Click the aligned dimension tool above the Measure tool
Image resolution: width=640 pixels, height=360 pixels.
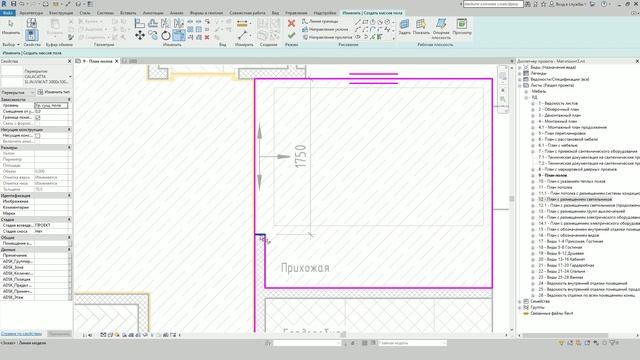[x=242, y=23]
